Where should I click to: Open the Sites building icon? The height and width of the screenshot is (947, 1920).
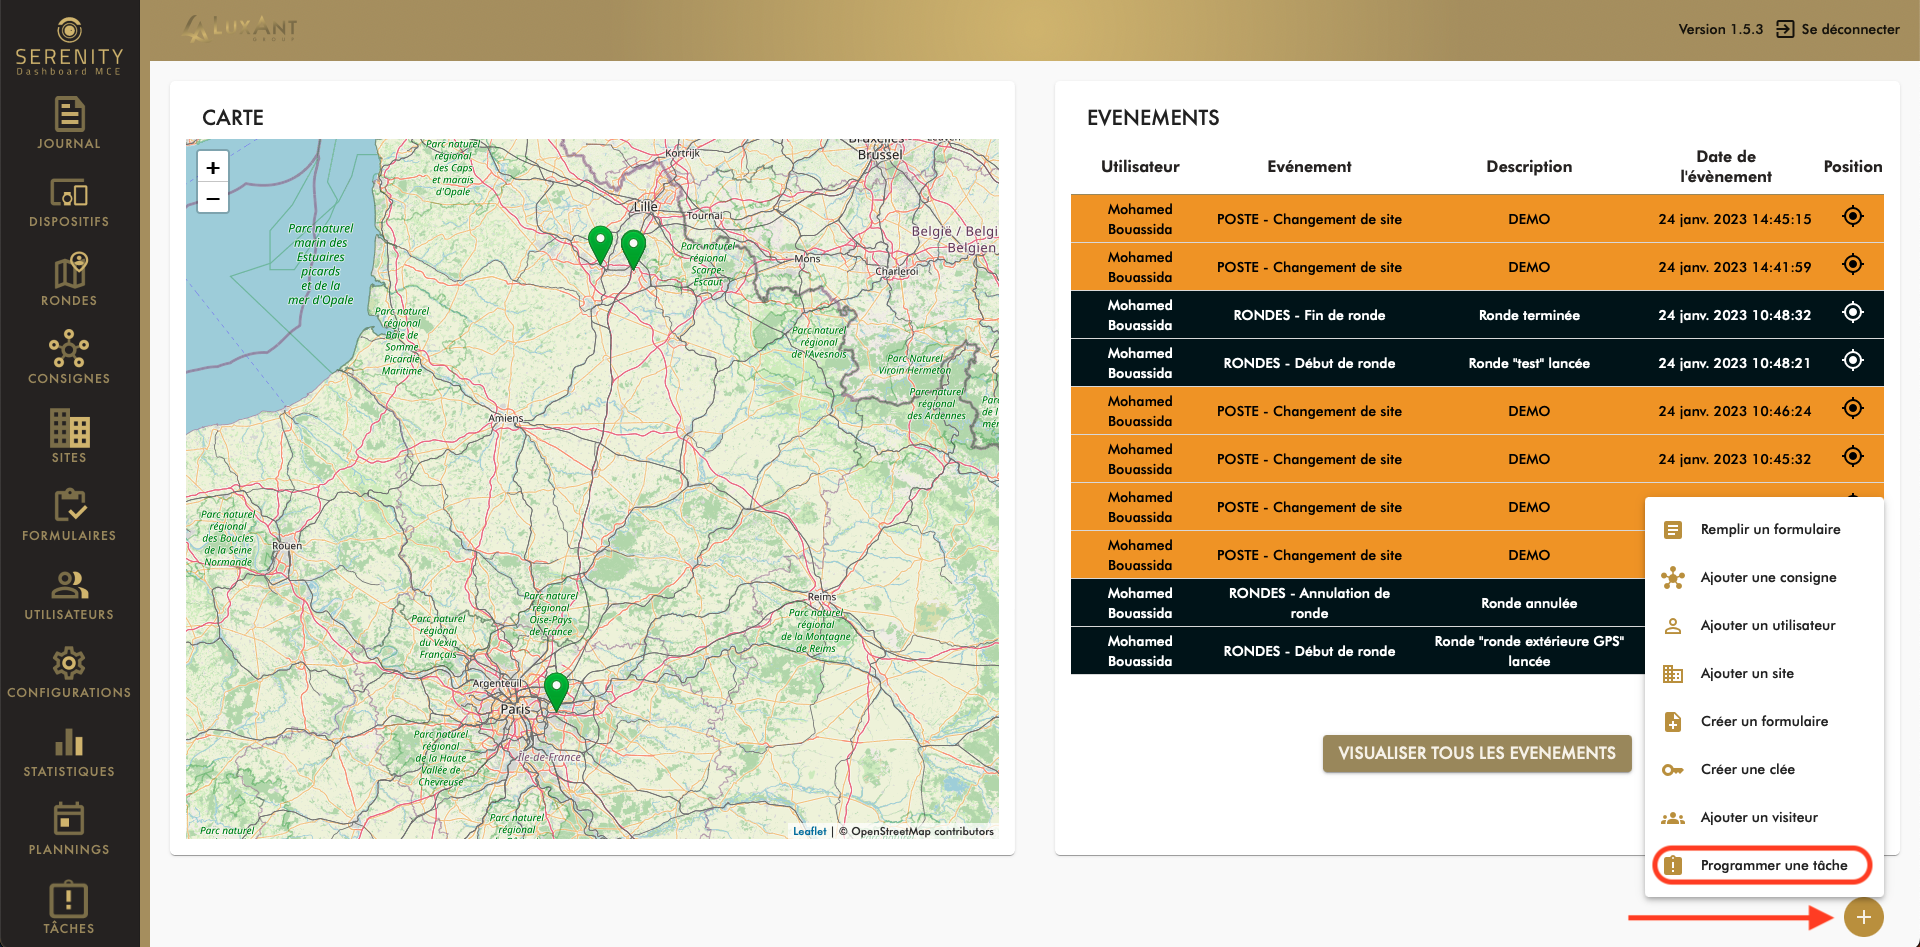point(69,437)
